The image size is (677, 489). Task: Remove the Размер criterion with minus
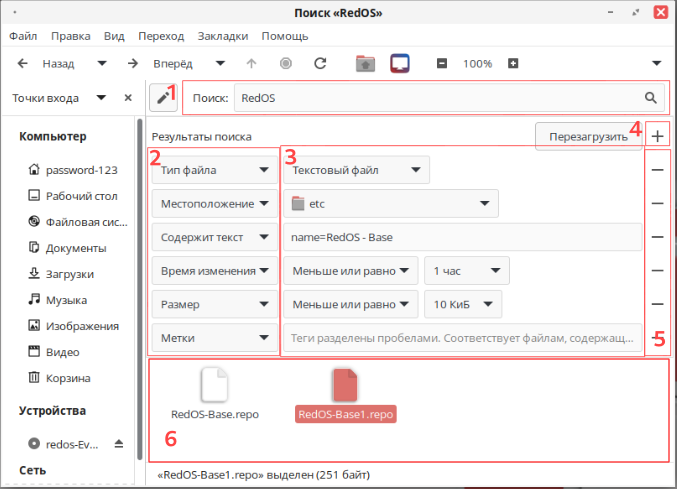click(x=658, y=305)
